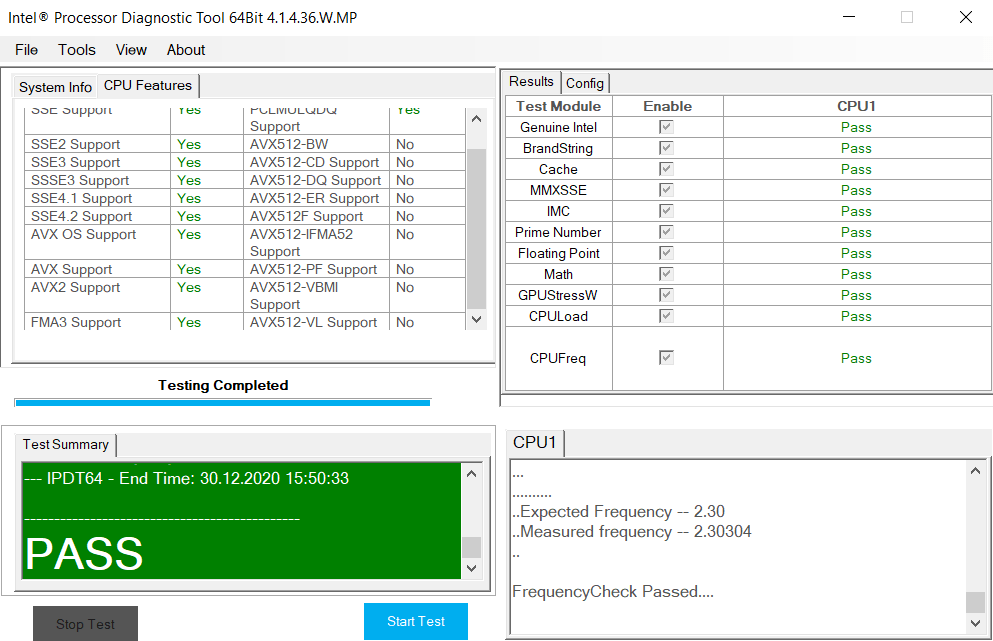Click the AVX512-VL Support cell
Image resolution: width=993 pixels, height=641 pixels.
[316, 322]
